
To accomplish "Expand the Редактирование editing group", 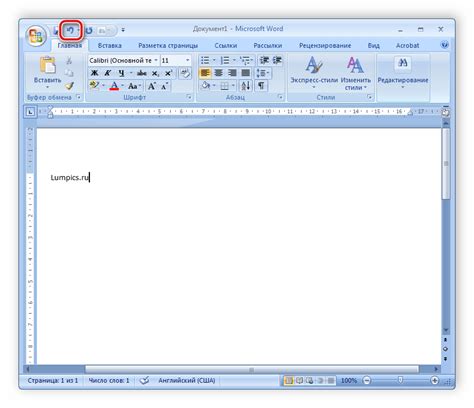I will click(x=403, y=73).
